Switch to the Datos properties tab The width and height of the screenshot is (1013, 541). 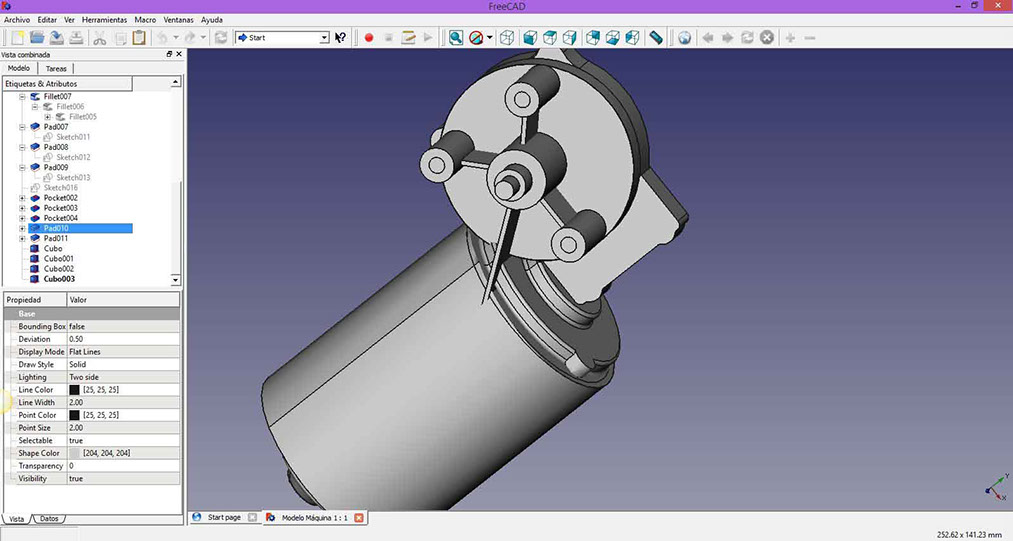pyautogui.click(x=49, y=518)
